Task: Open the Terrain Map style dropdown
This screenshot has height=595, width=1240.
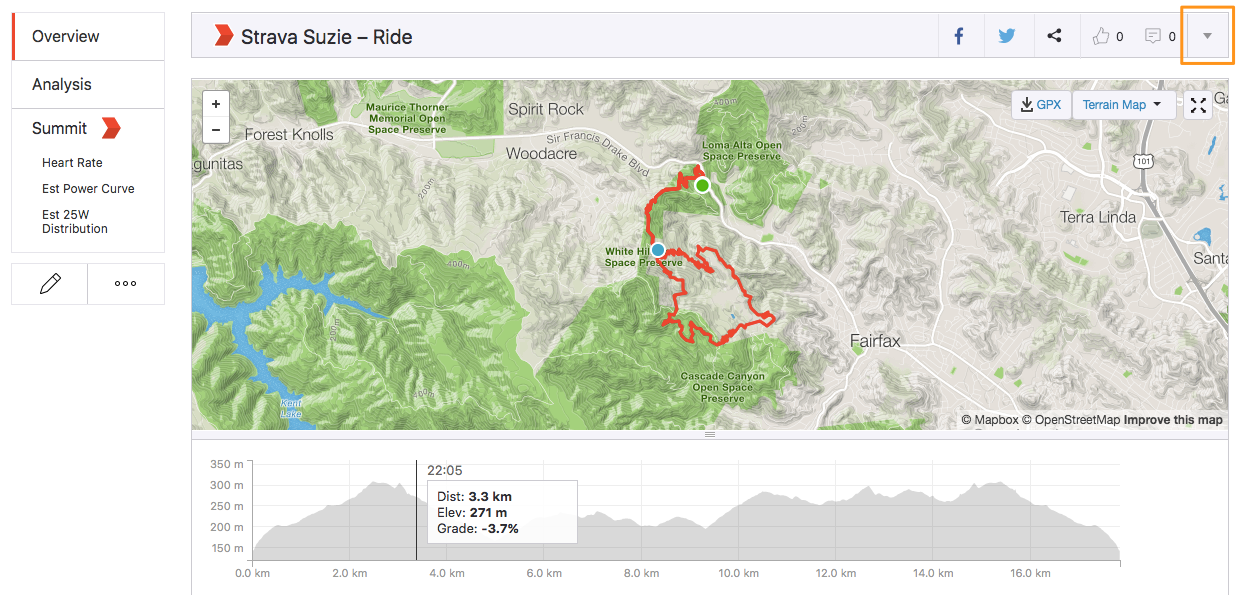Action: coord(1123,103)
